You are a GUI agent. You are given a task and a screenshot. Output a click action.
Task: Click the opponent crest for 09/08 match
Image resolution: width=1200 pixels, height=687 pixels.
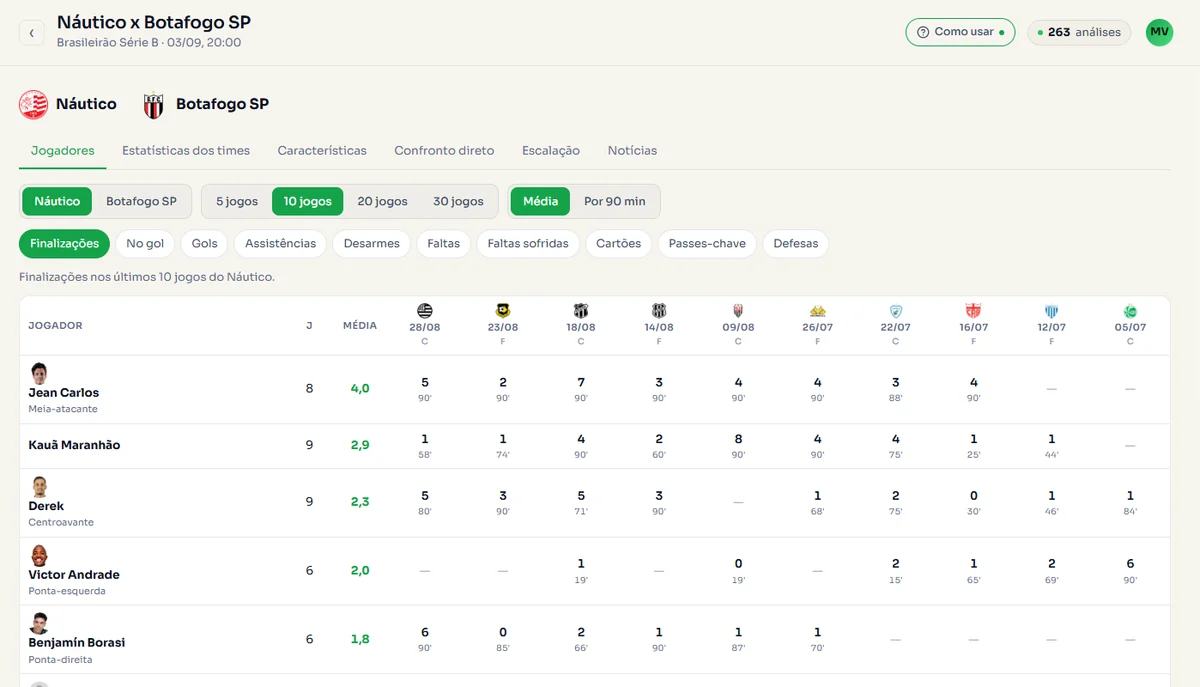point(738,311)
